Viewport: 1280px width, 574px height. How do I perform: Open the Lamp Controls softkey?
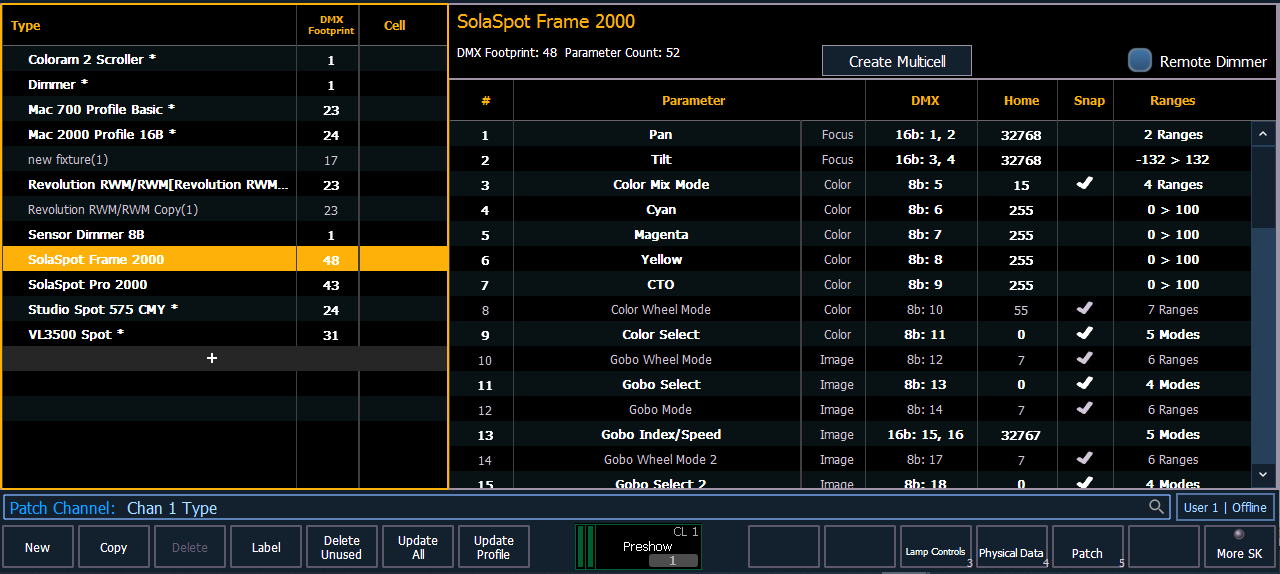pyautogui.click(x=936, y=547)
